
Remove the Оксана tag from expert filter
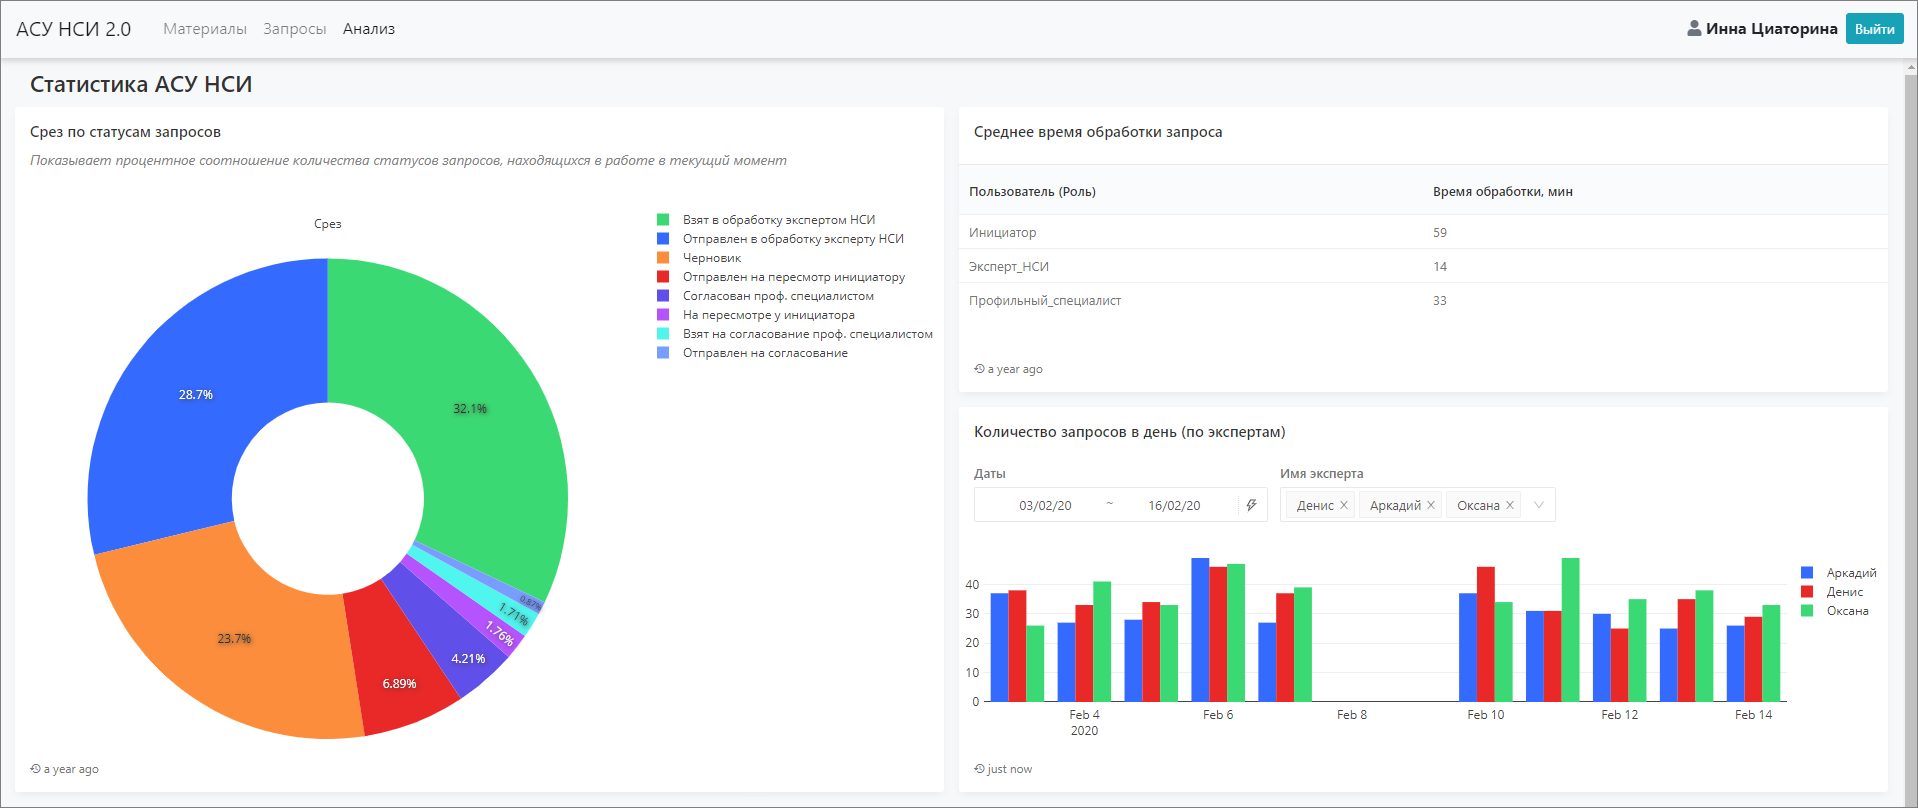pyautogui.click(x=1510, y=505)
